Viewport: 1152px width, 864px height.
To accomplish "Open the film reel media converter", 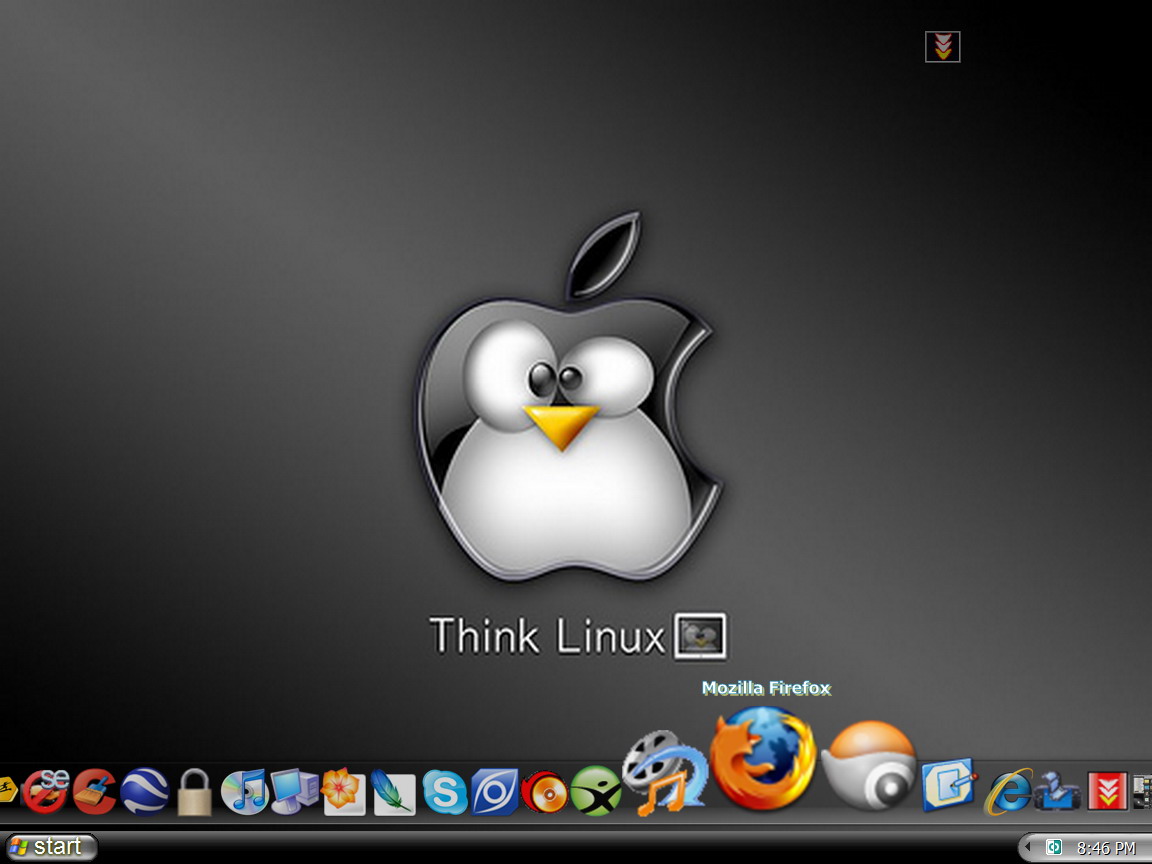I will (x=665, y=772).
